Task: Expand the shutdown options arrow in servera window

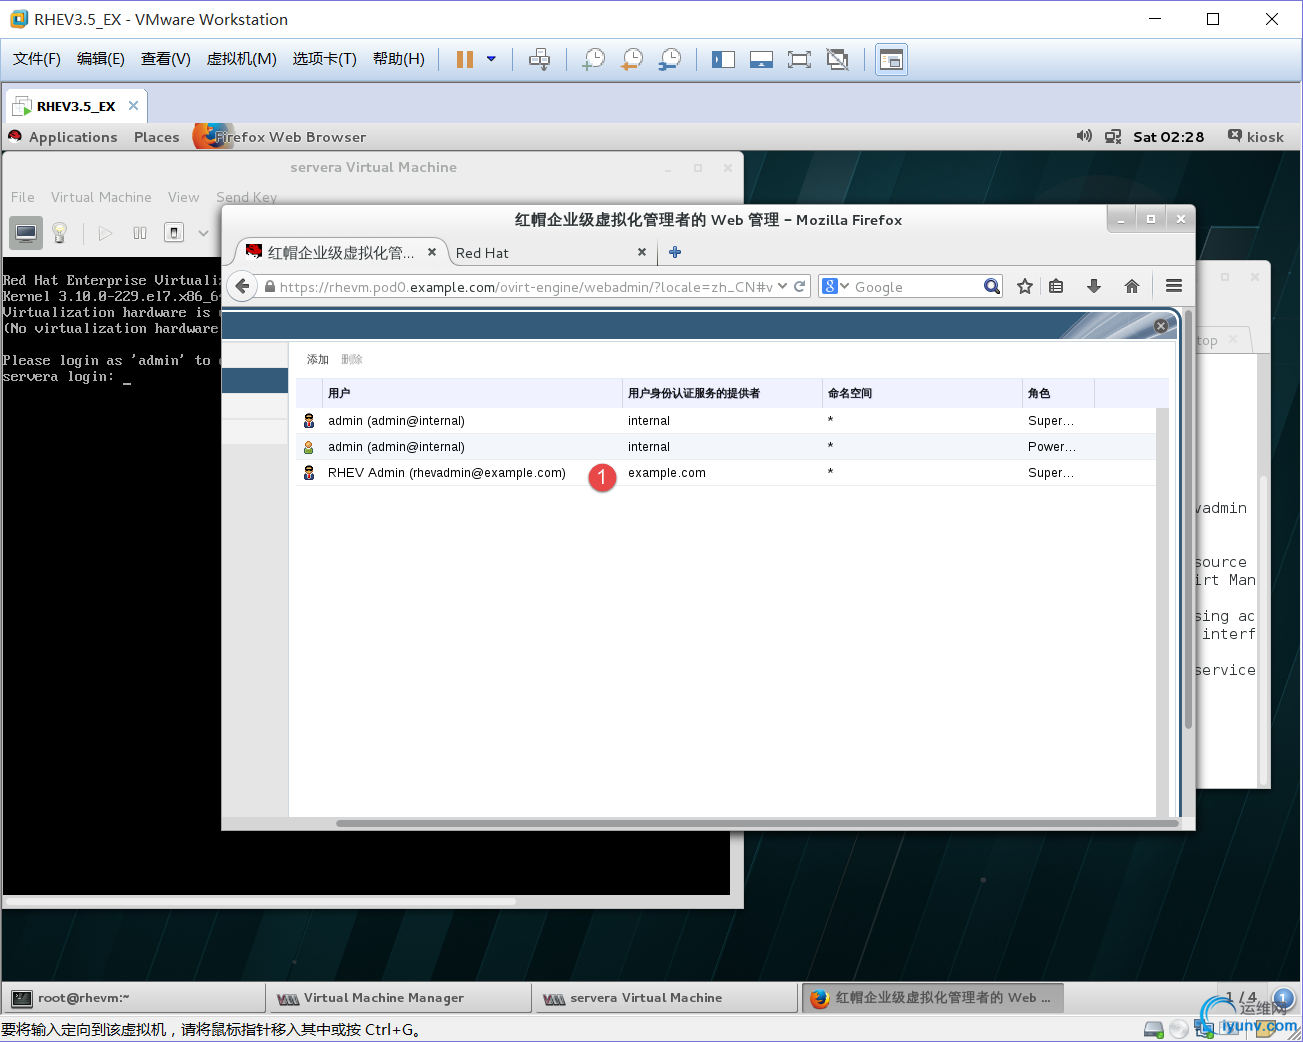Action: pos(203,233)
